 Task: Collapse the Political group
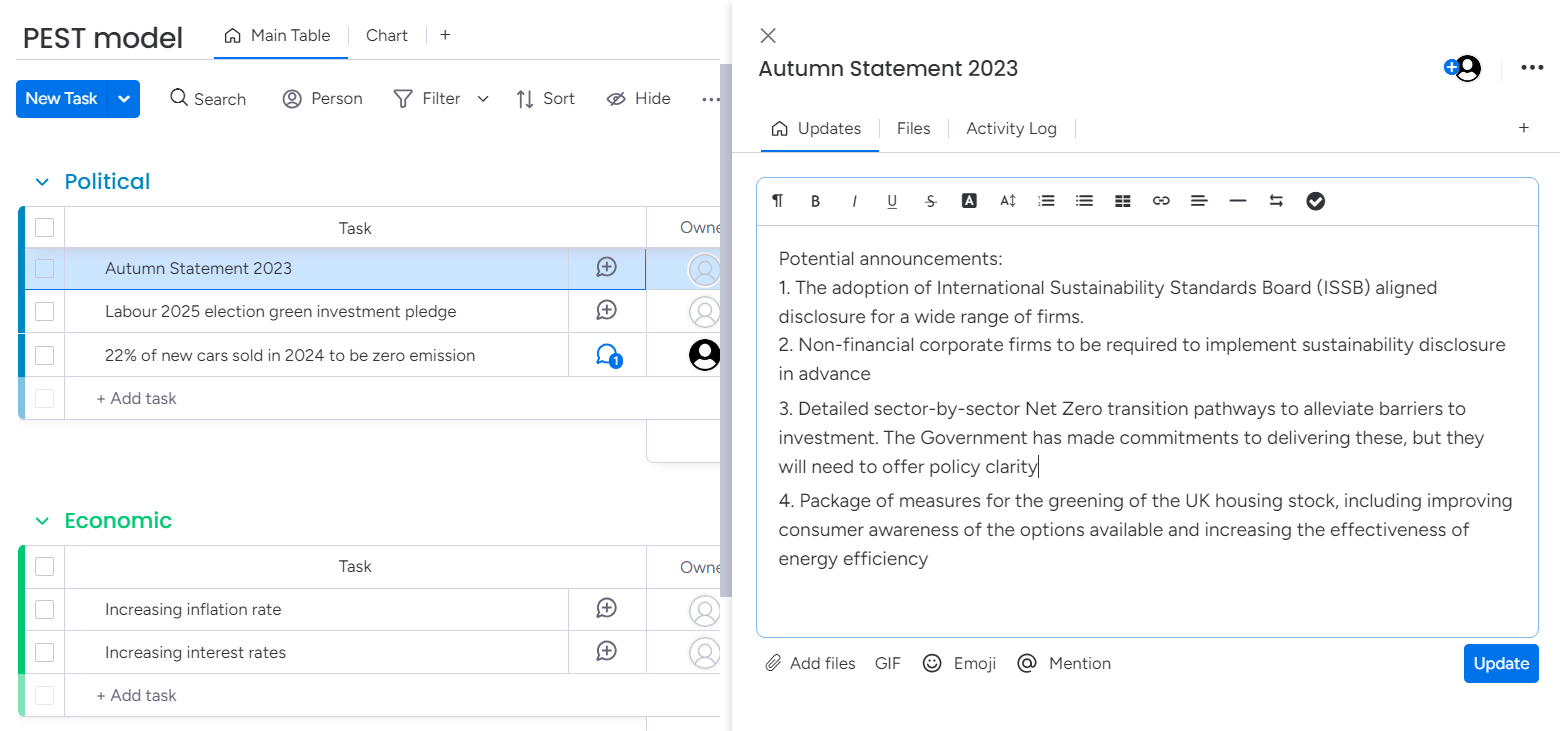[x=42, y=182]
